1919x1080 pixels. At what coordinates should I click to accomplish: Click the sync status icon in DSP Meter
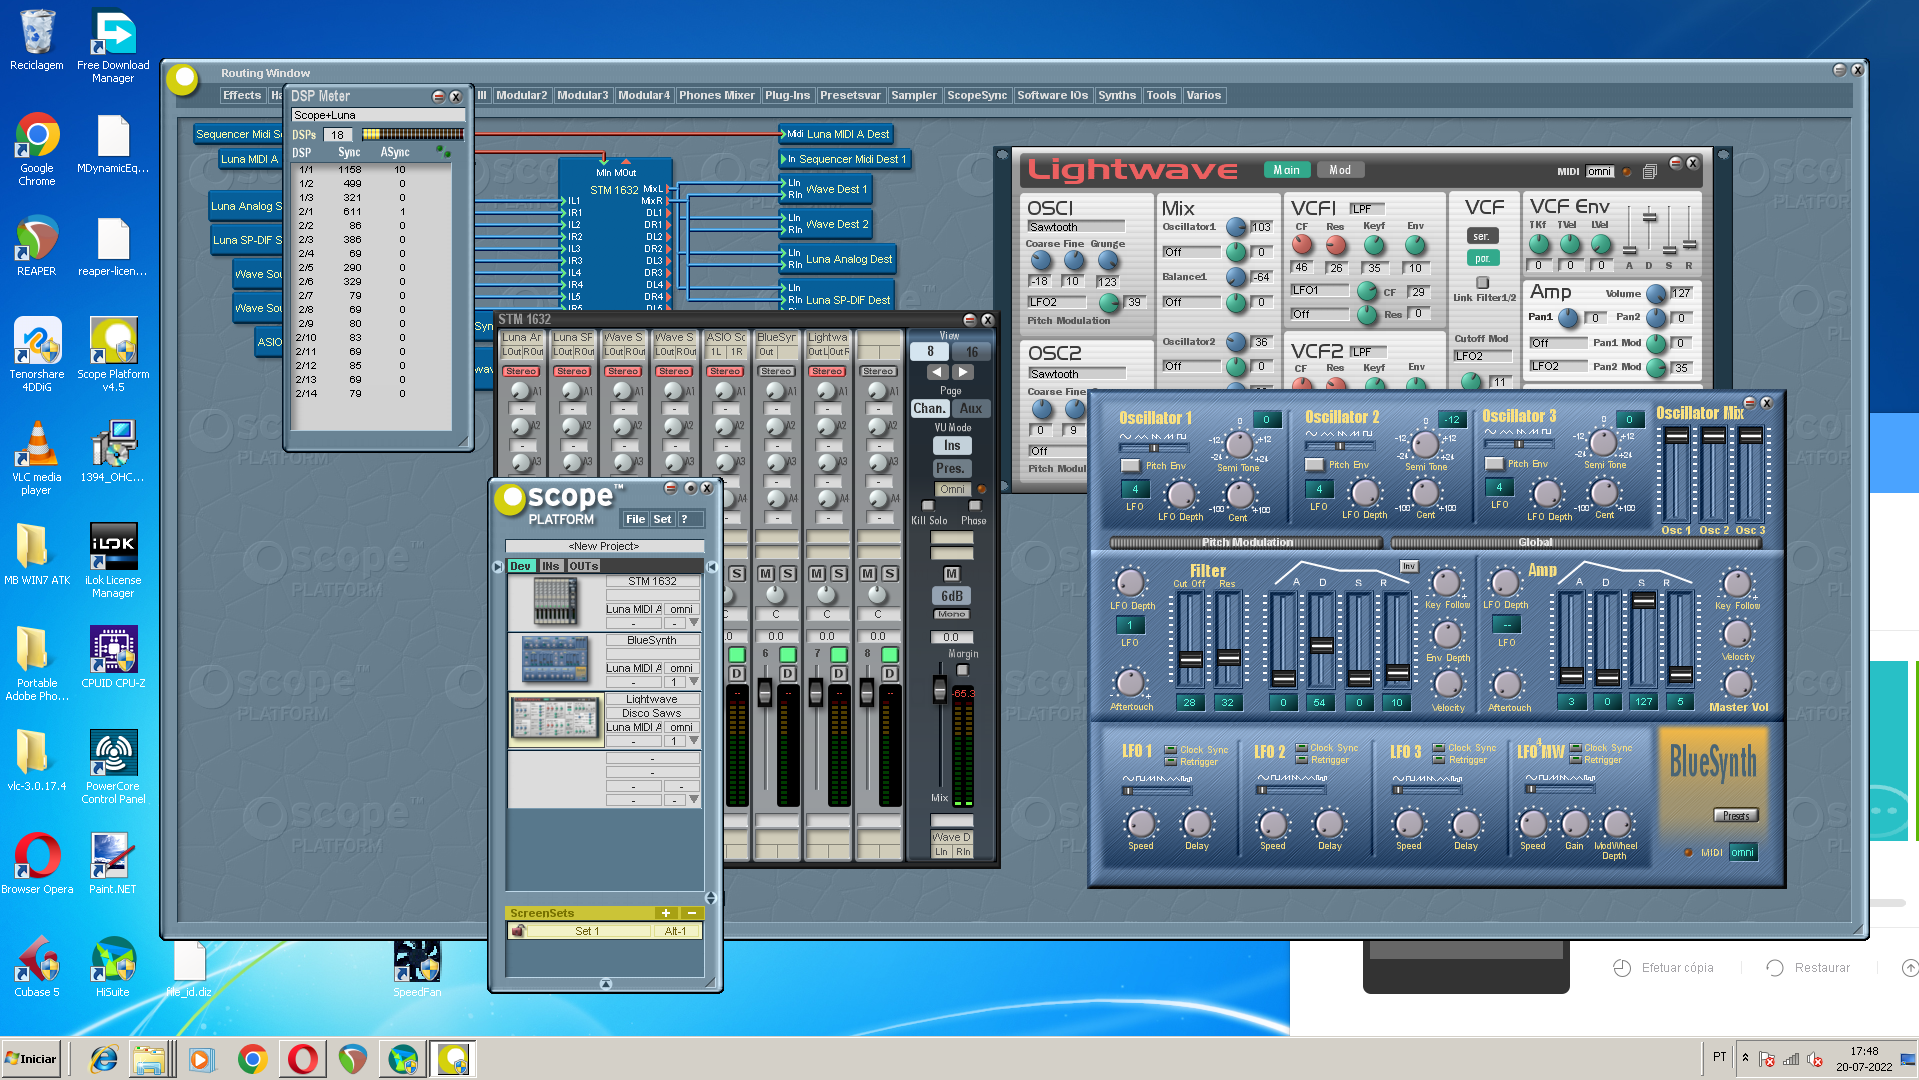443,152
